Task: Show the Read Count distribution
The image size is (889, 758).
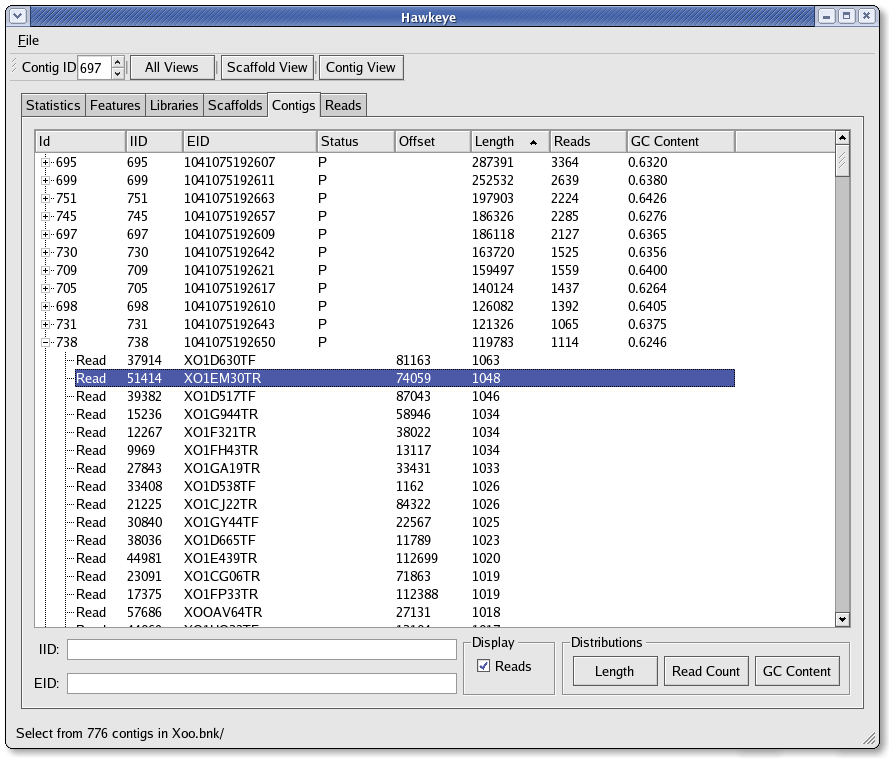Action: pyautogui.click(x=705, y=671)
